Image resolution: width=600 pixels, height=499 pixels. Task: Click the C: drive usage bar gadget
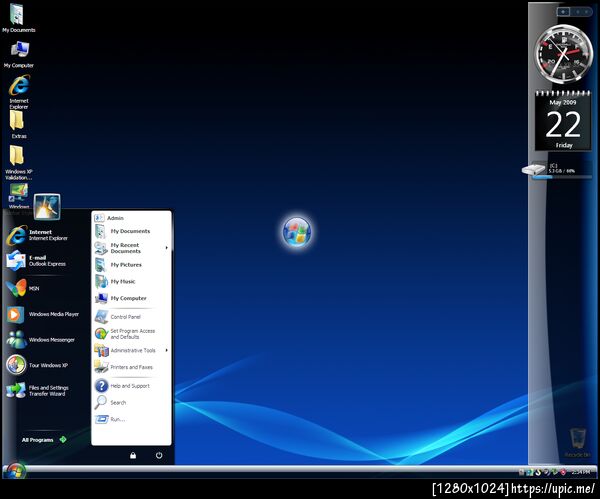click(562, 177)
